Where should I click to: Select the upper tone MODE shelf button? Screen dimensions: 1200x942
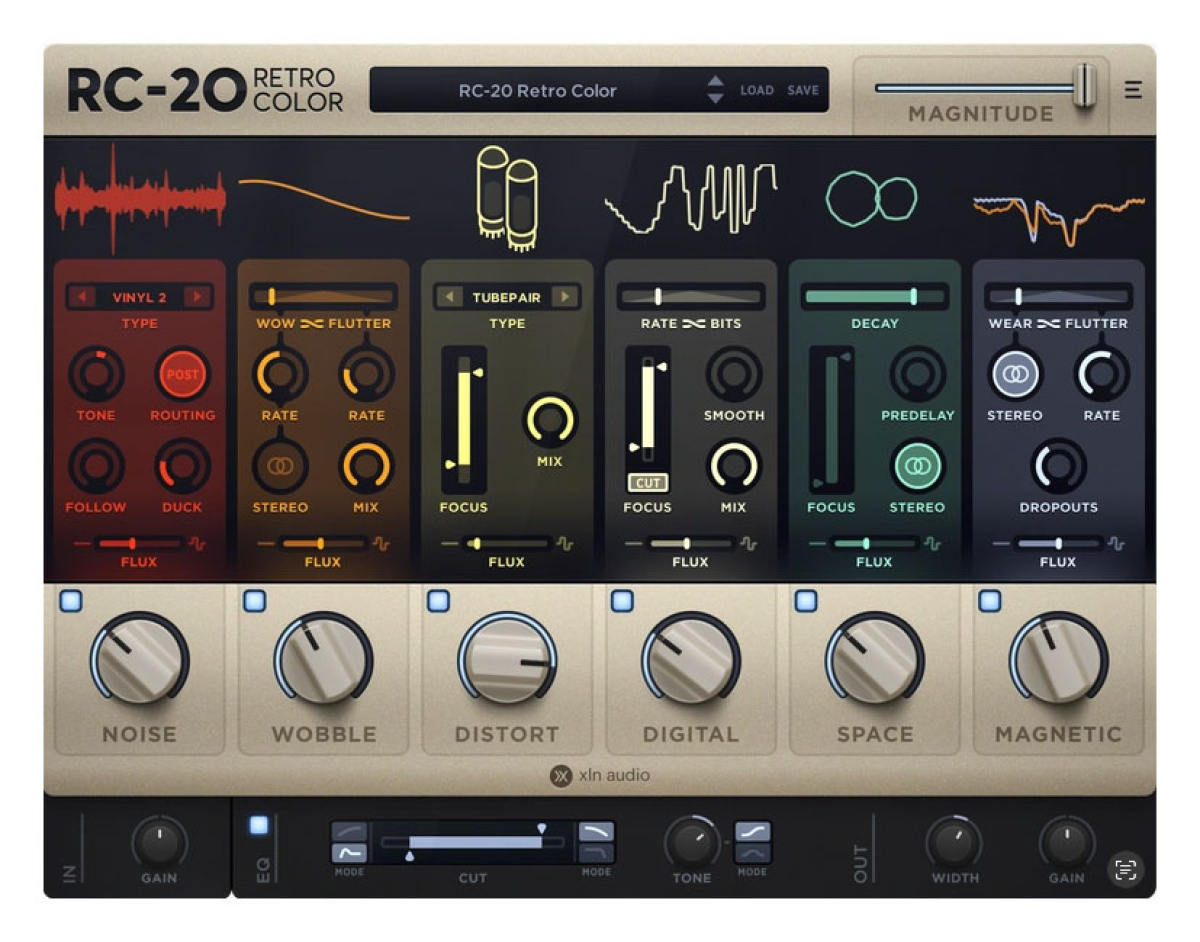[753, 832]
